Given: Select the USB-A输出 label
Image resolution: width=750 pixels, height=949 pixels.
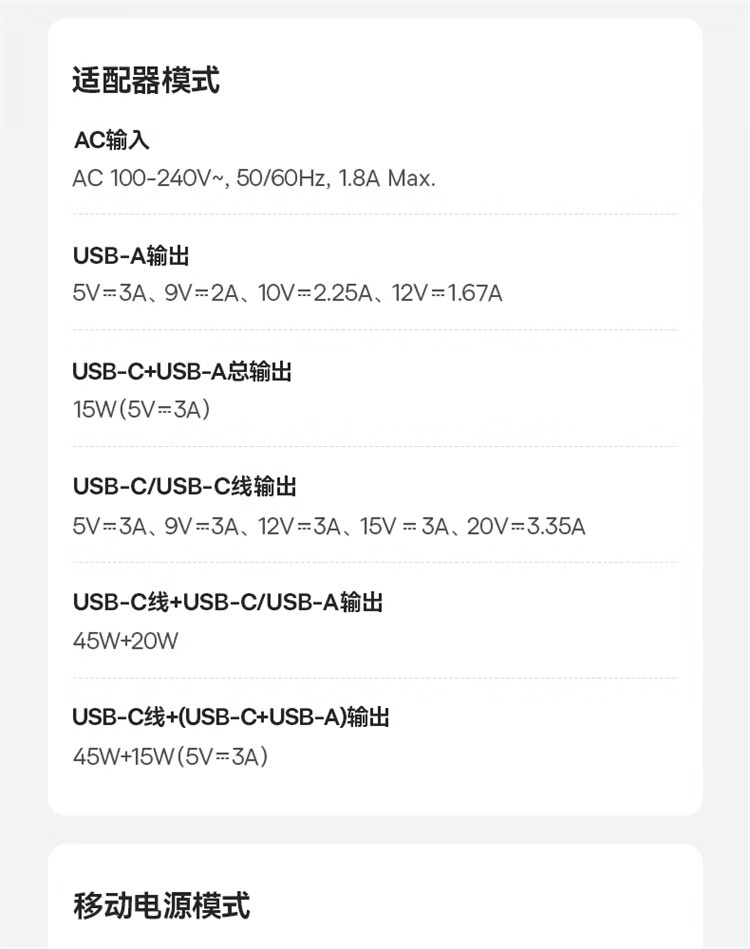Looking at the screenshot, I should (131, 256).
